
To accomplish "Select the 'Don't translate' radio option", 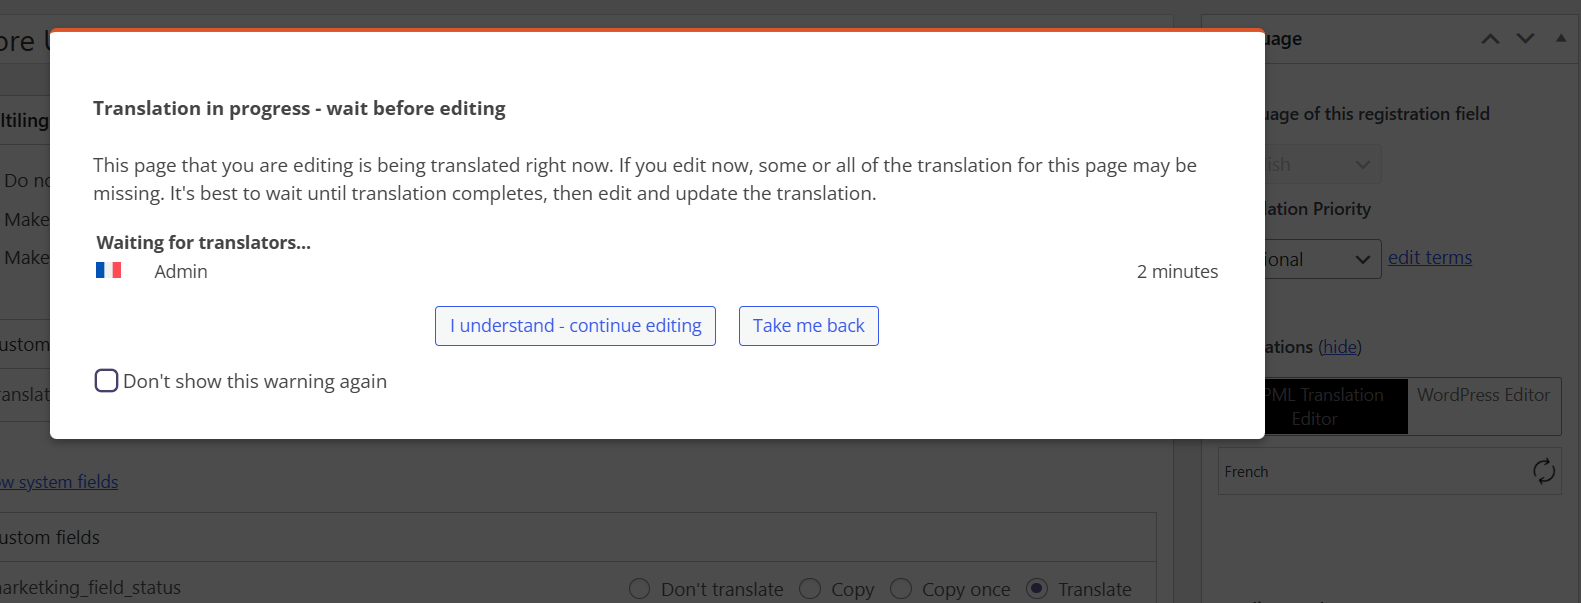I will pos(639,589).
